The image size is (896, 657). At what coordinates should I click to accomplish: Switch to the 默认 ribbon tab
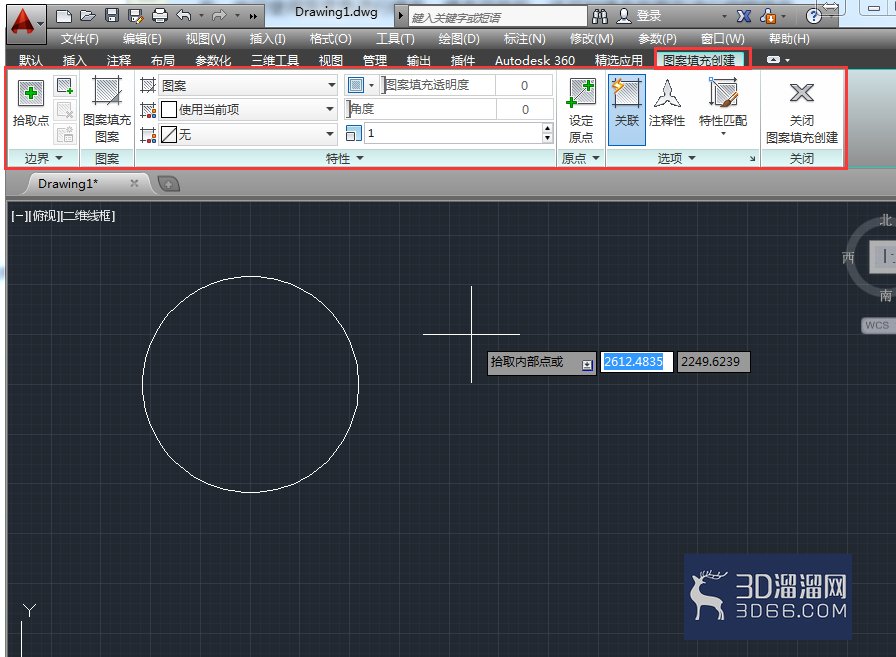click(30, 60)
